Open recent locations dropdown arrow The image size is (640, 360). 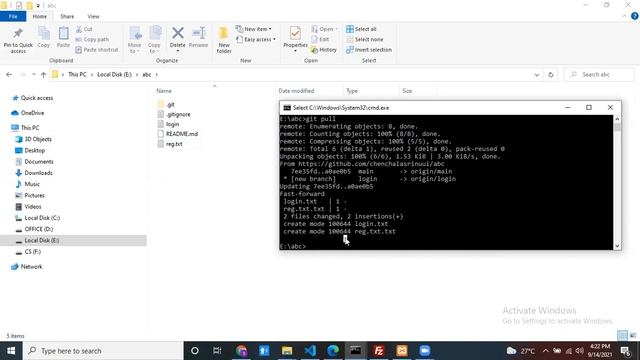click(x=33, y=75)
